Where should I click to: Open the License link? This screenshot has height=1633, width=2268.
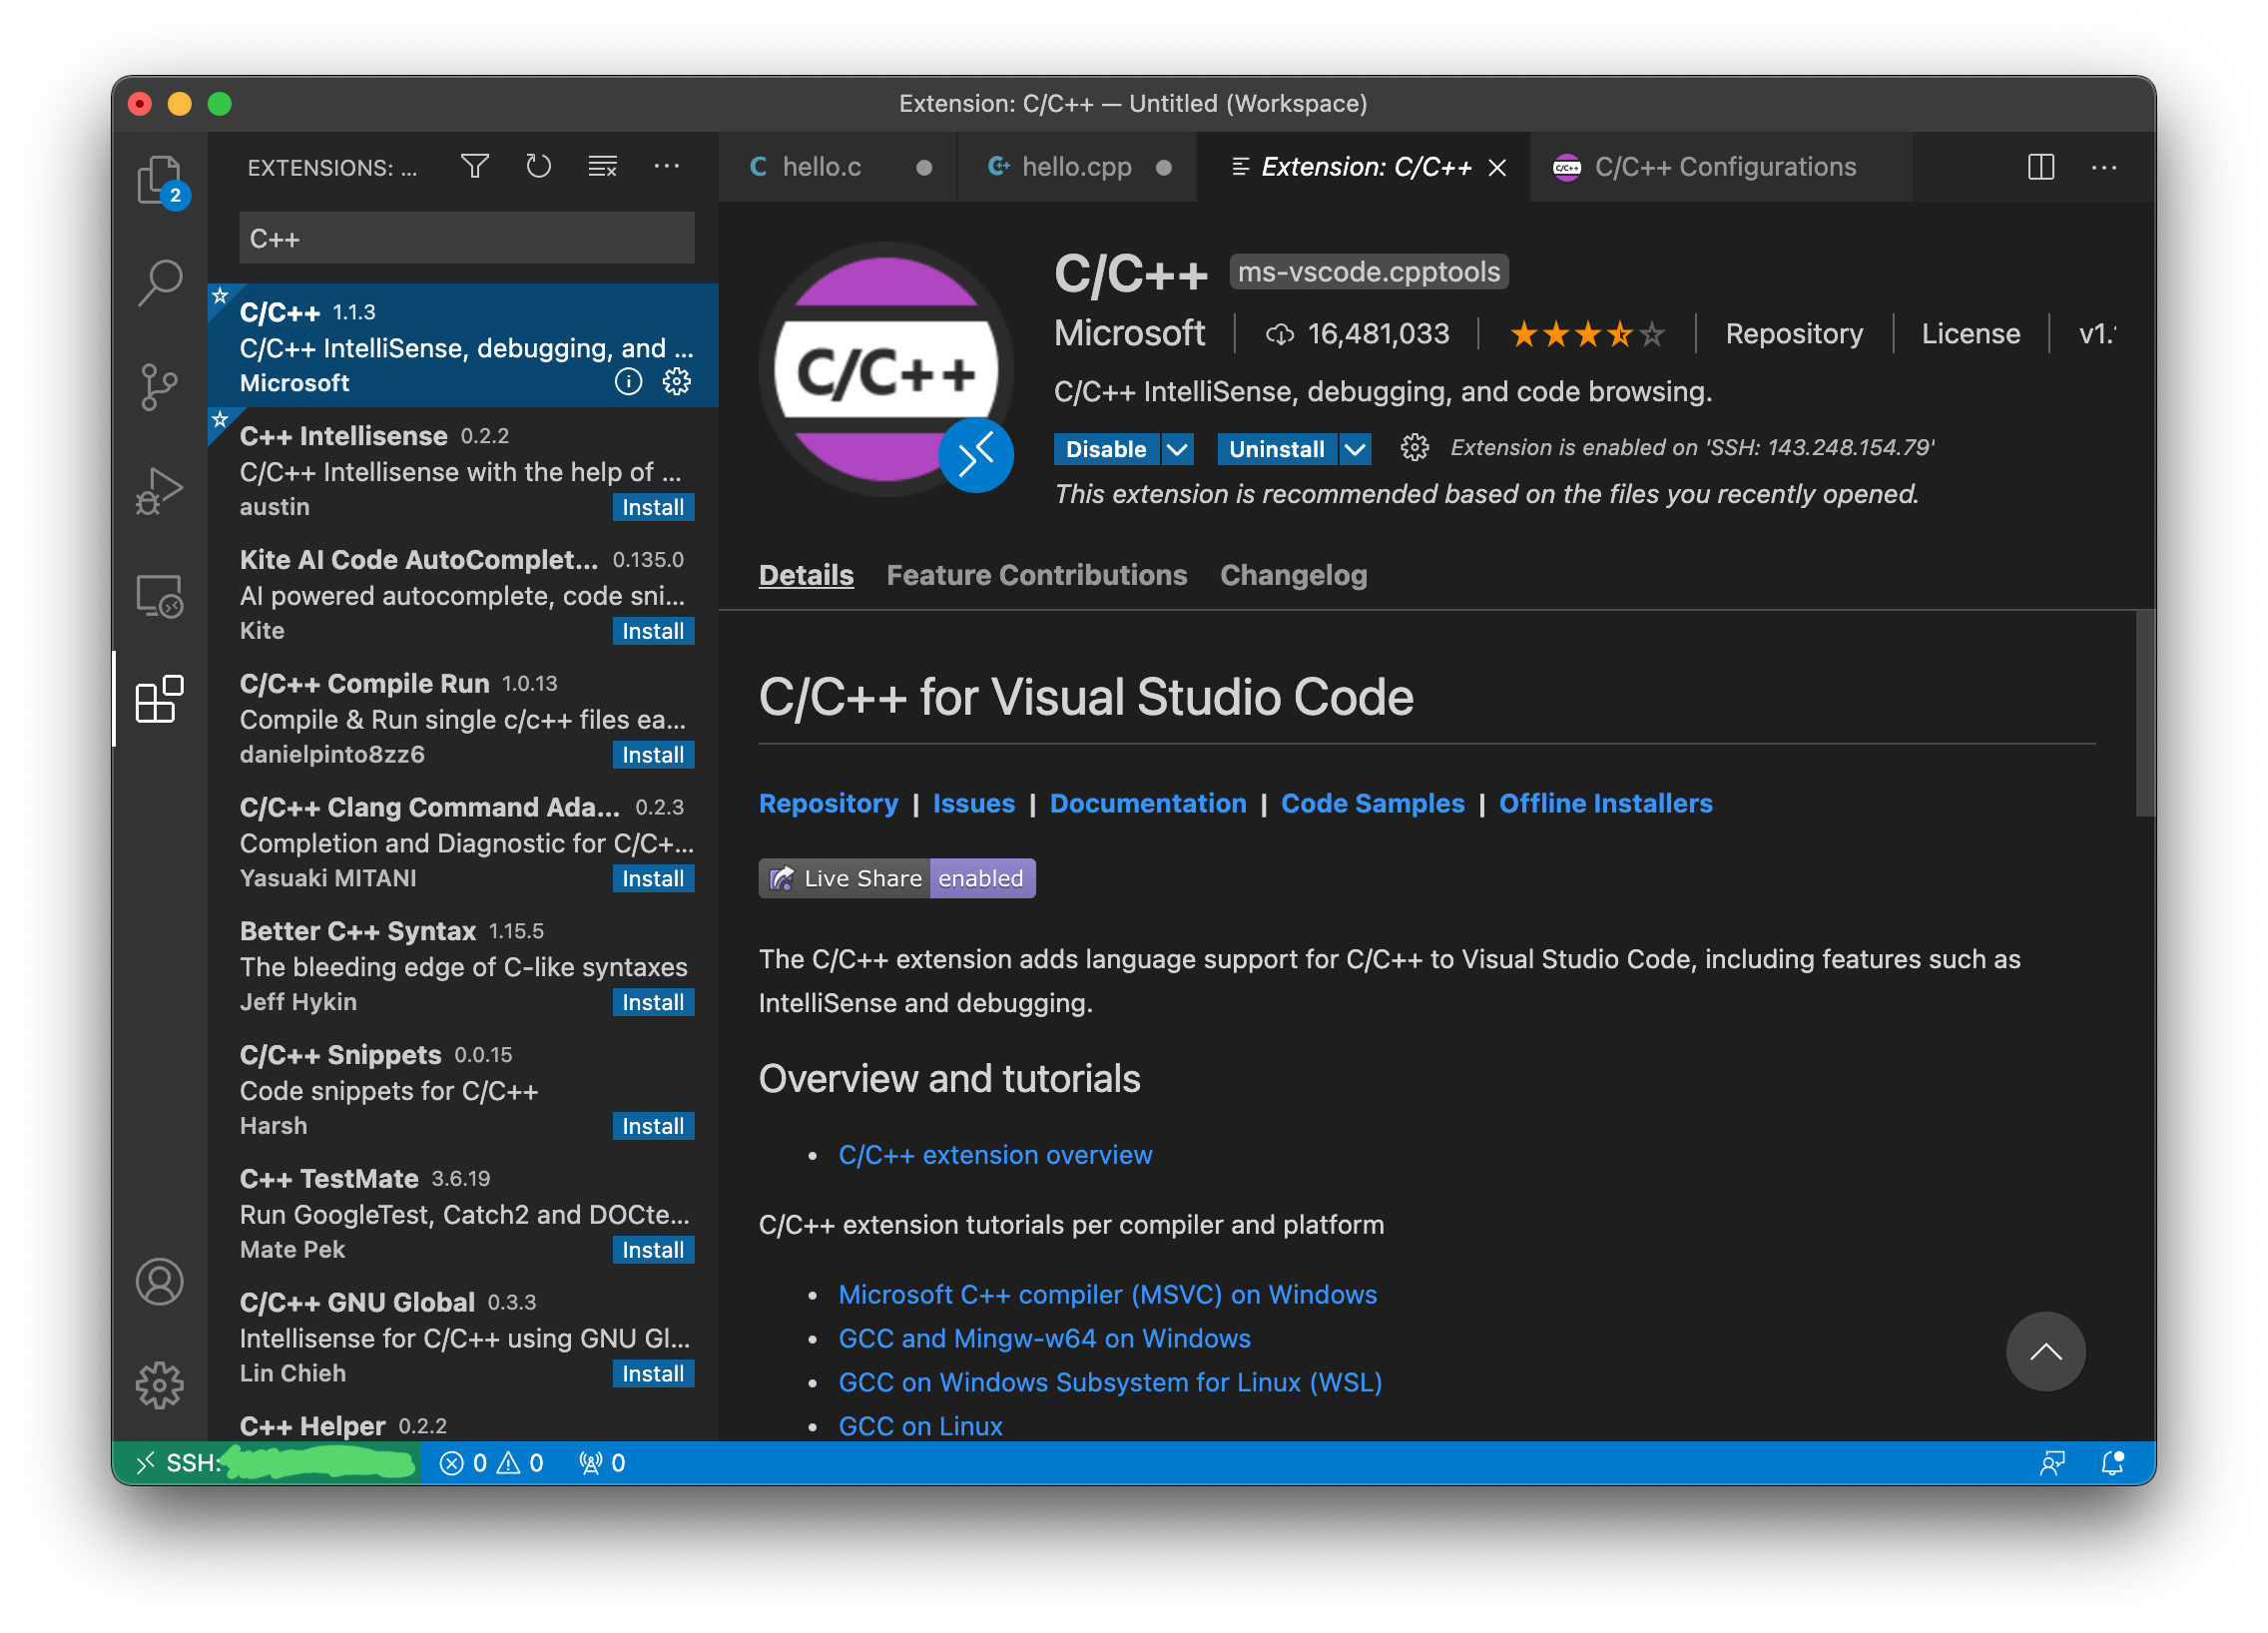(x=1970, y=334)
